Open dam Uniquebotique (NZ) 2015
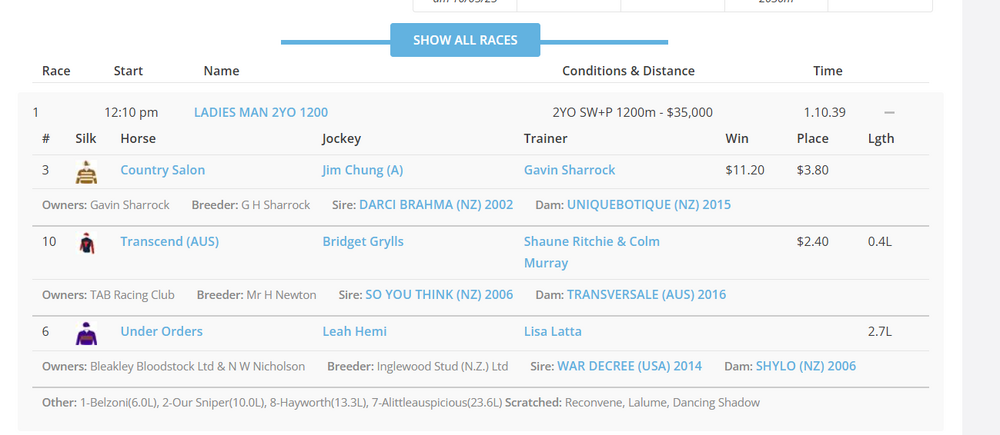The image size is (1000, 435). tap(648, 205)
